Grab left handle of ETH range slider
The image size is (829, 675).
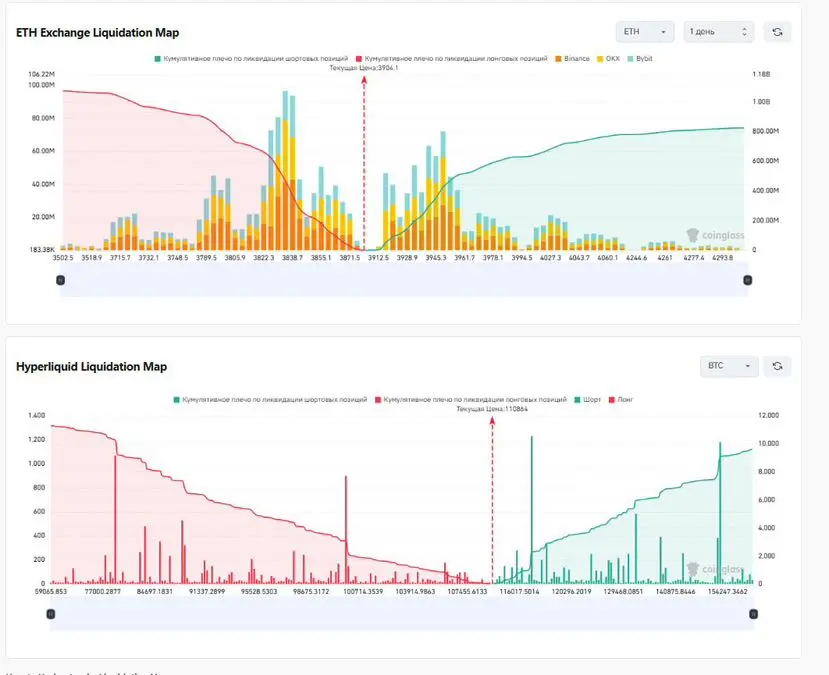pos(60,280)
